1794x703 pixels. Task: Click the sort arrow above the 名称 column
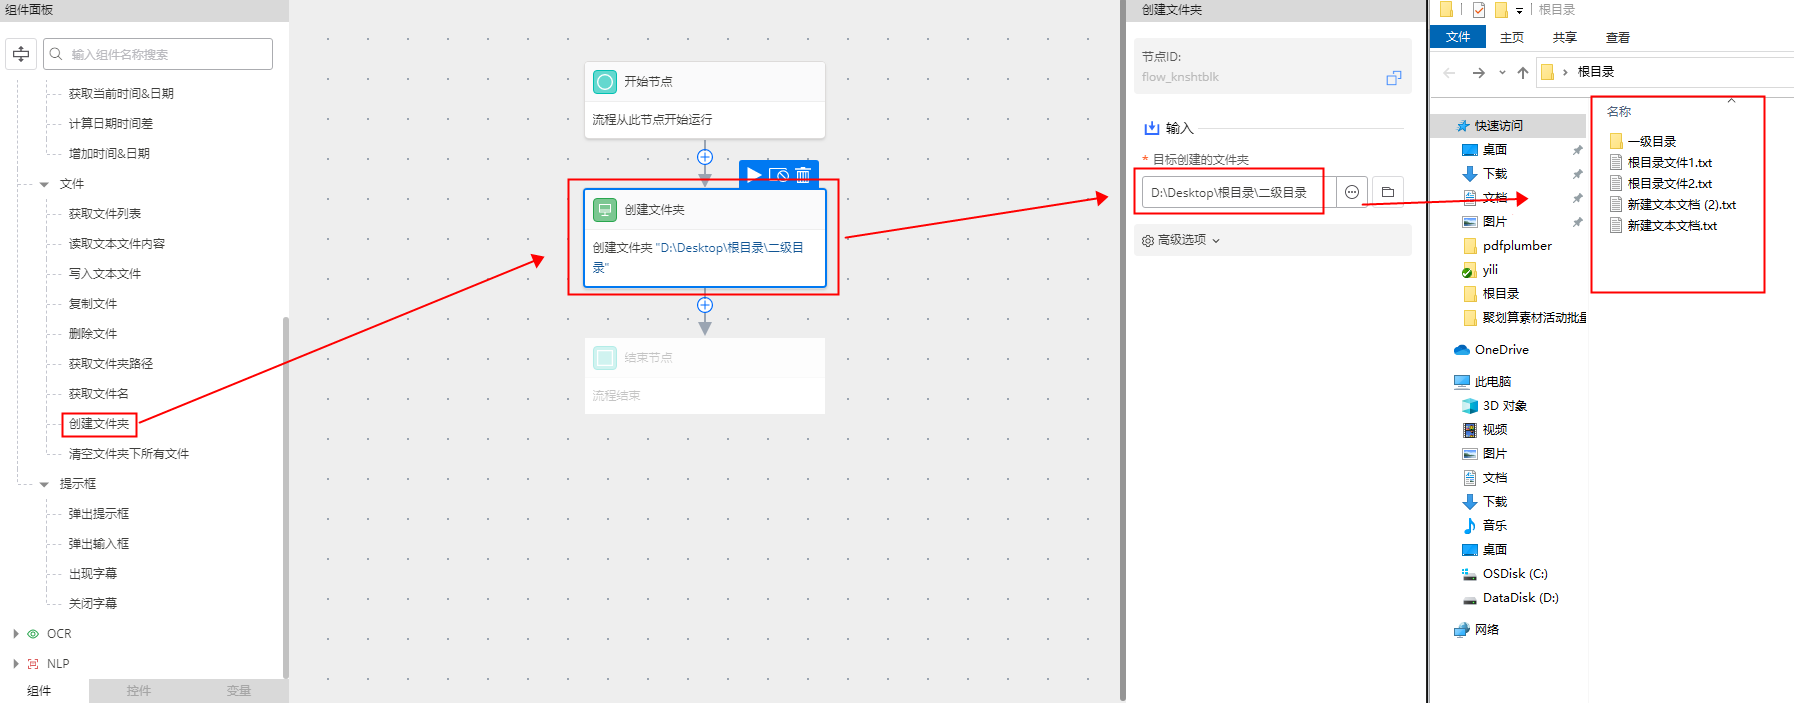tap(1731, 100)
